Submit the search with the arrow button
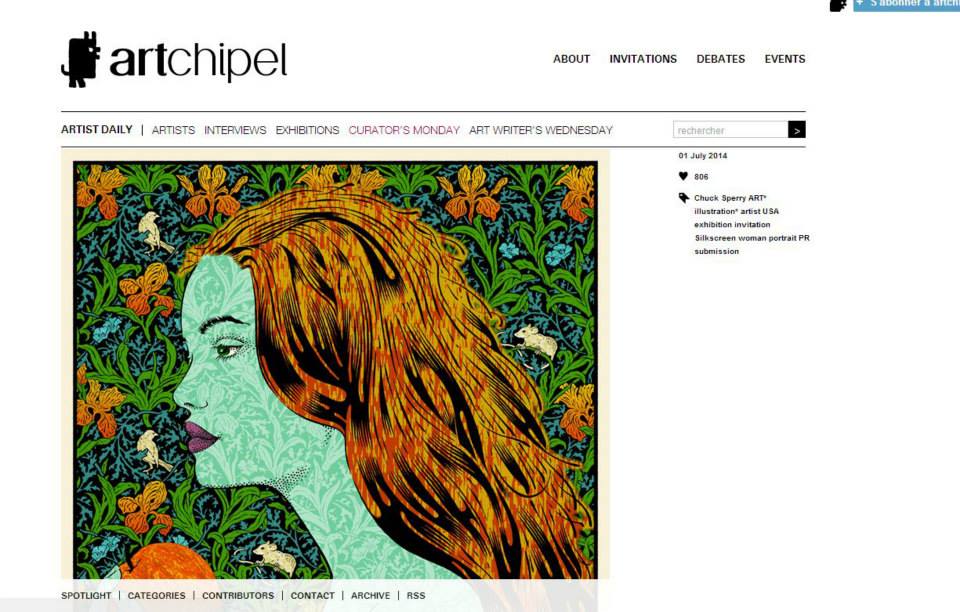The height and width of the screenshot is (612, 960). 797,130
